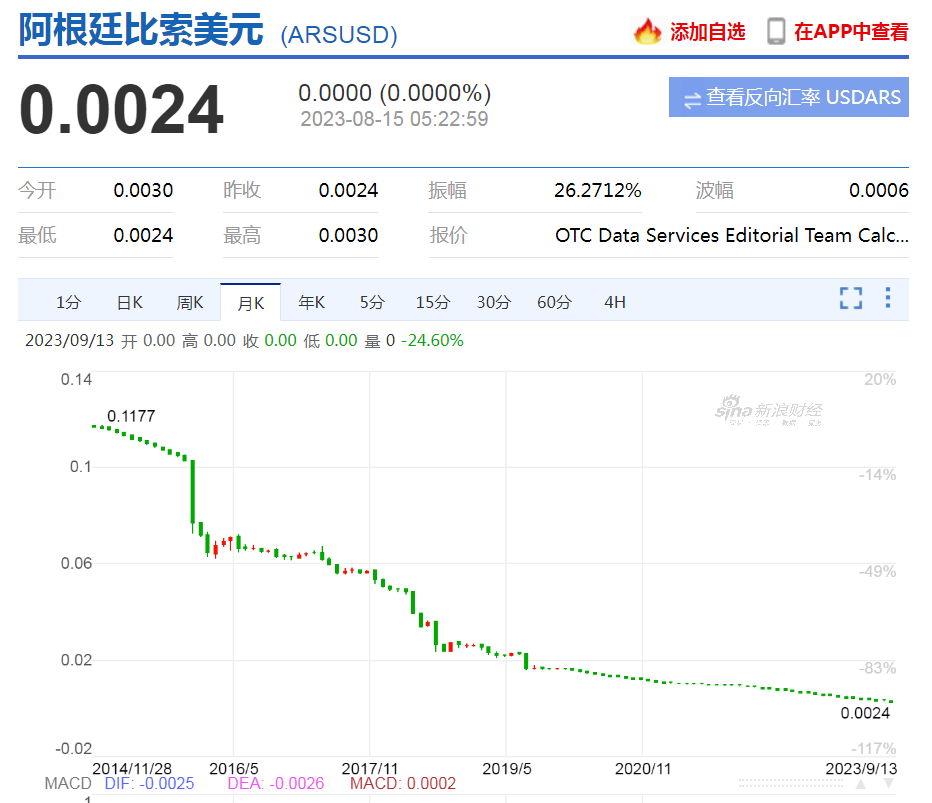This screenshot has height=803, width=932.
Task: Switch chart to 1分 tab
Action: pyautogui.click(x=68, y=302)
